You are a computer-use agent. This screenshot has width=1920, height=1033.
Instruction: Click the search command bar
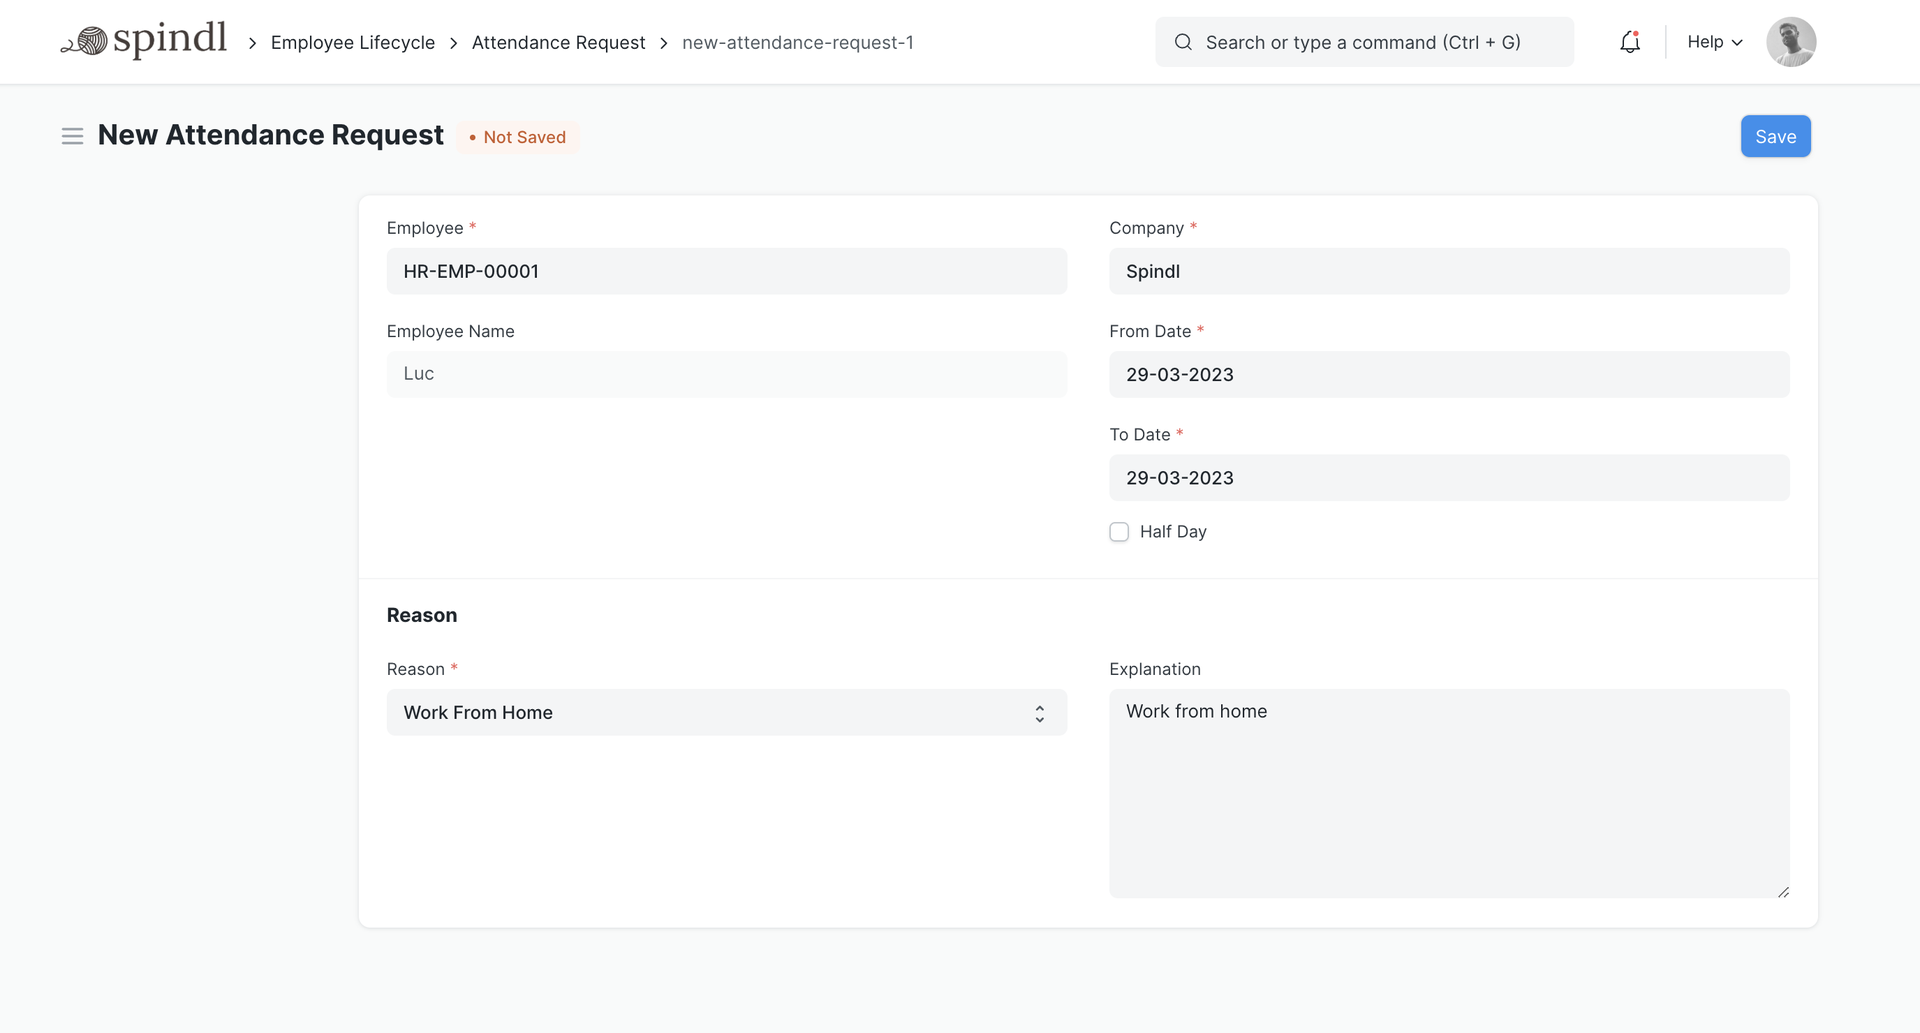click(x=1362, y=42)
